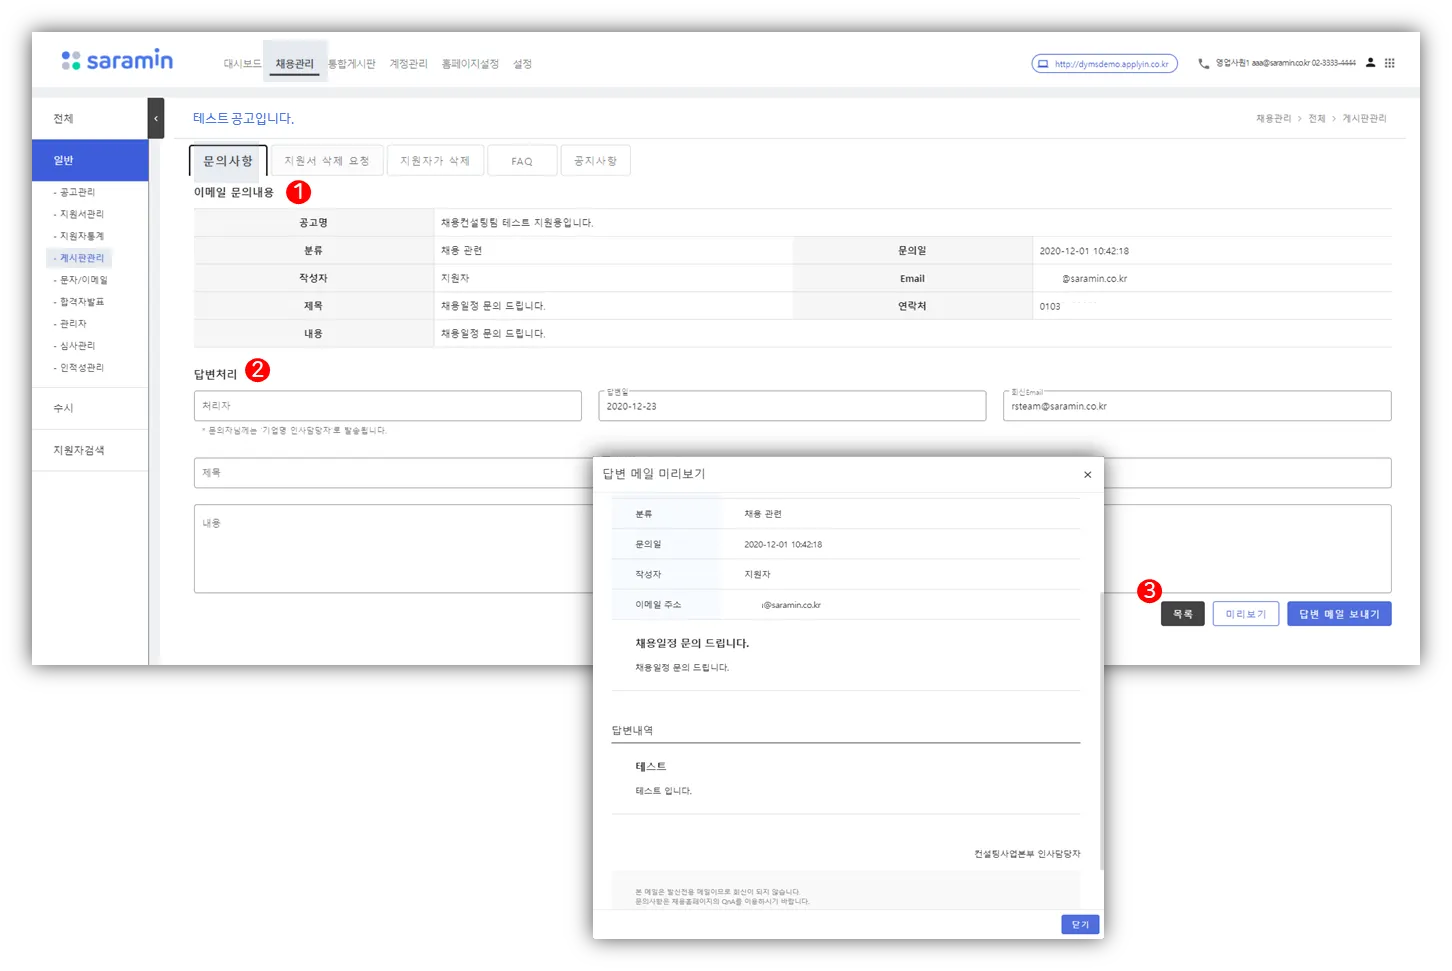Click the 채용컨설팅팀 테스트 지원용입니다. cell
1452x971 pixels.
(517, 223)
